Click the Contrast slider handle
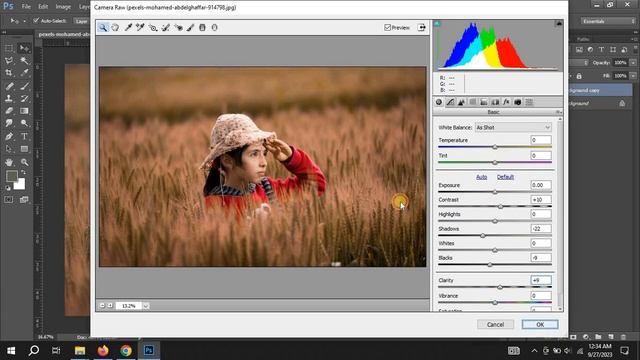This screenshot has width=640, height=360. (x=500, y=207)
